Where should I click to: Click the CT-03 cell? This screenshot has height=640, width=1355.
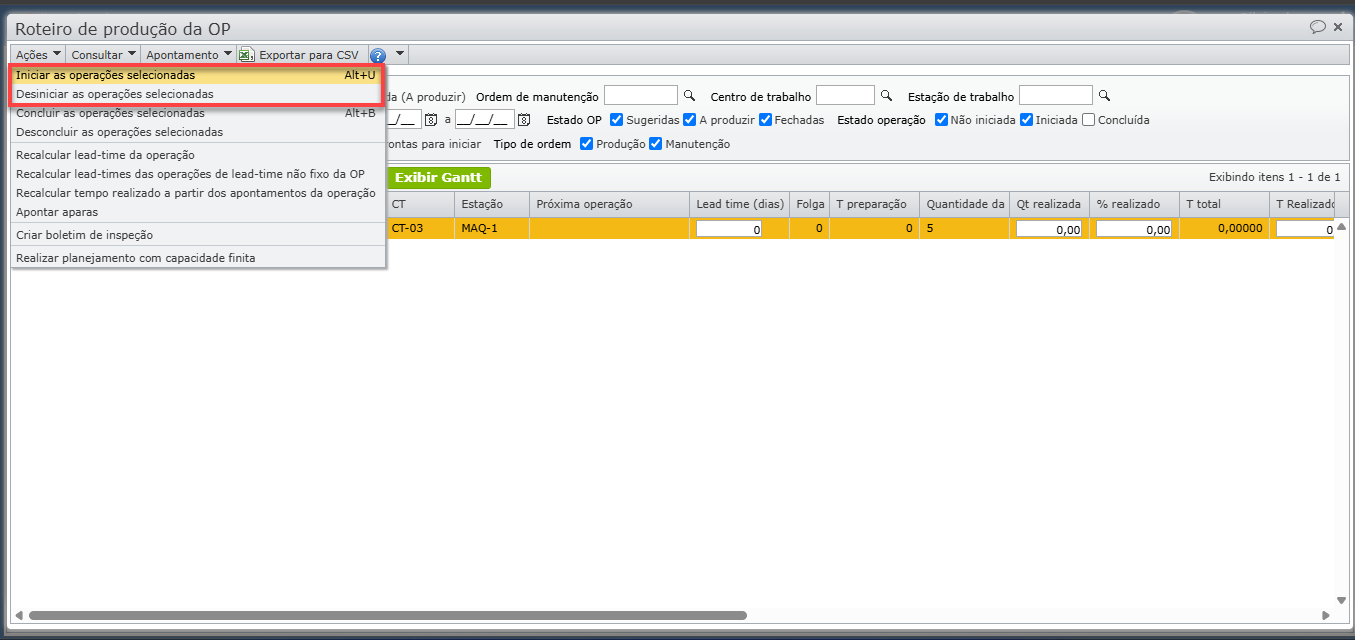(420, 228)
